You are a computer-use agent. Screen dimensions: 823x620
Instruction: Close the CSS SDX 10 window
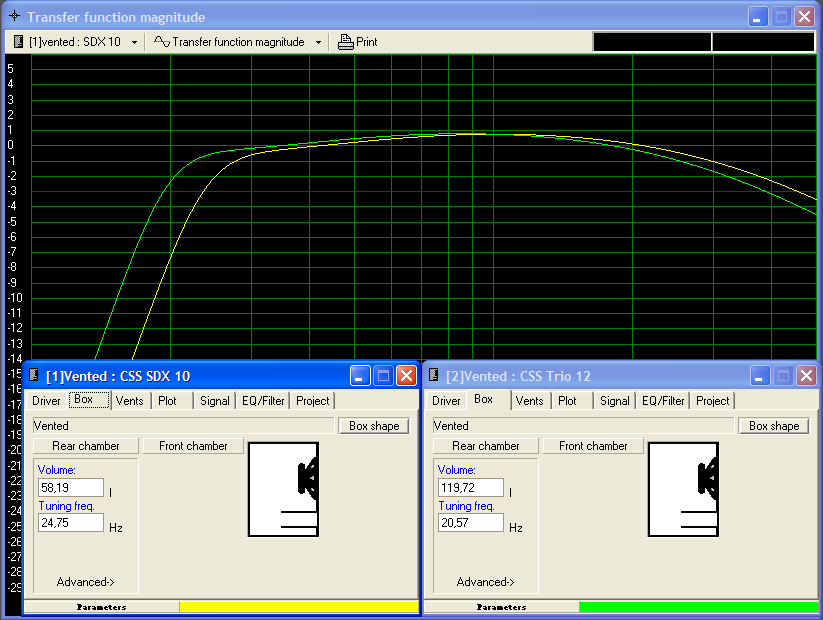pyautogui.click(x=406, y=375)
